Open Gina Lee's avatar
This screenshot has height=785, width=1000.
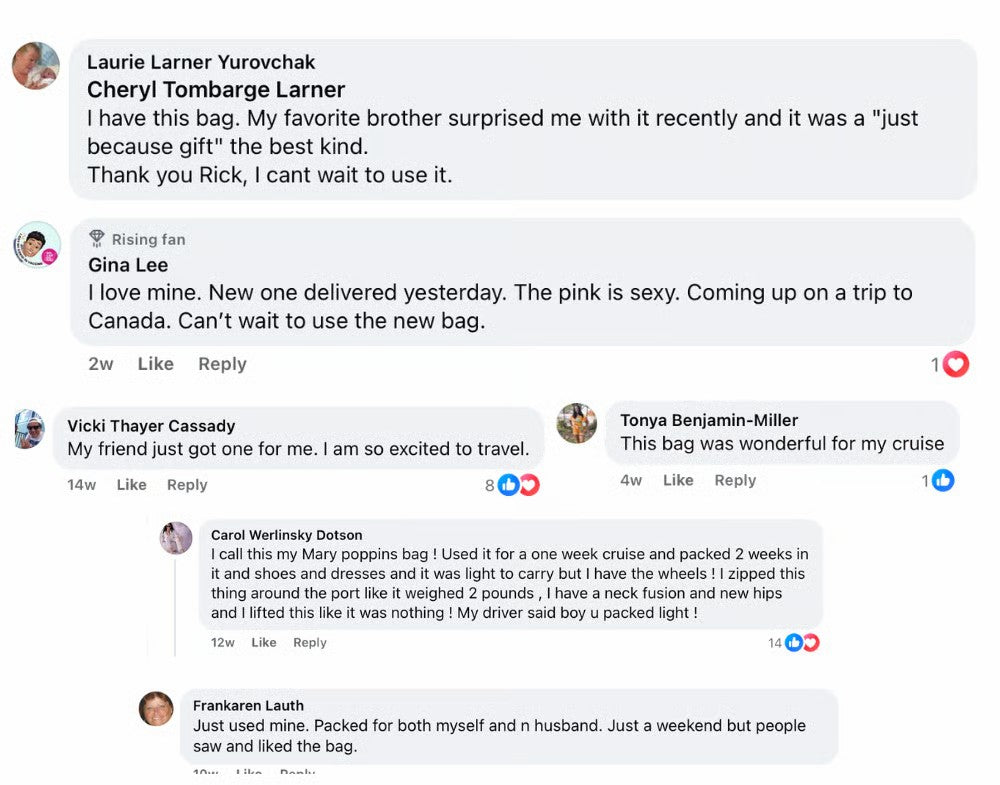[x=37, y=244]
